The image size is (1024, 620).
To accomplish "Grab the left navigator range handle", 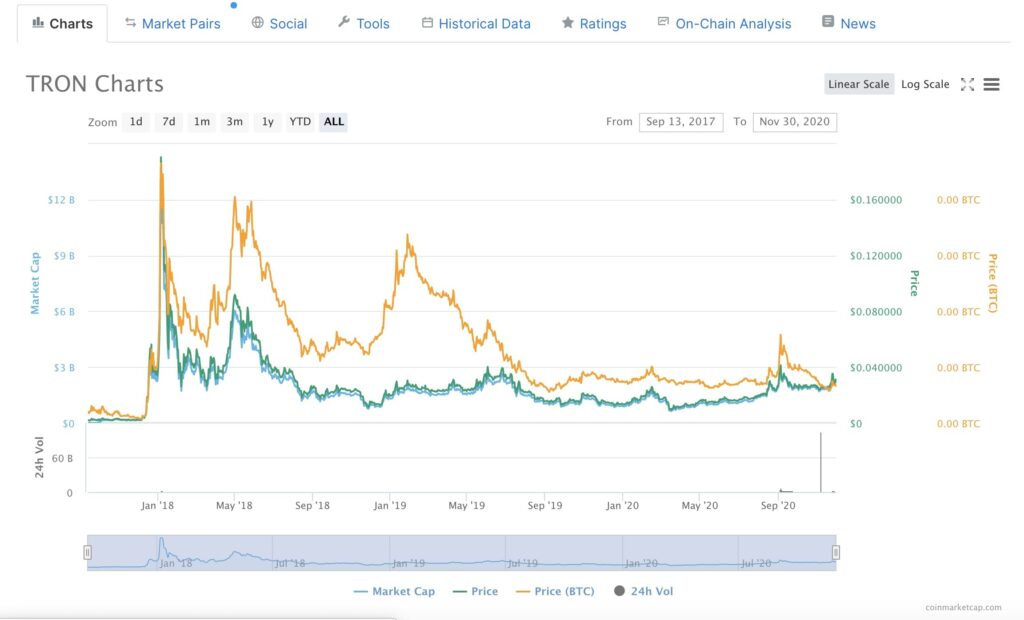I will (x=88, y=553).
